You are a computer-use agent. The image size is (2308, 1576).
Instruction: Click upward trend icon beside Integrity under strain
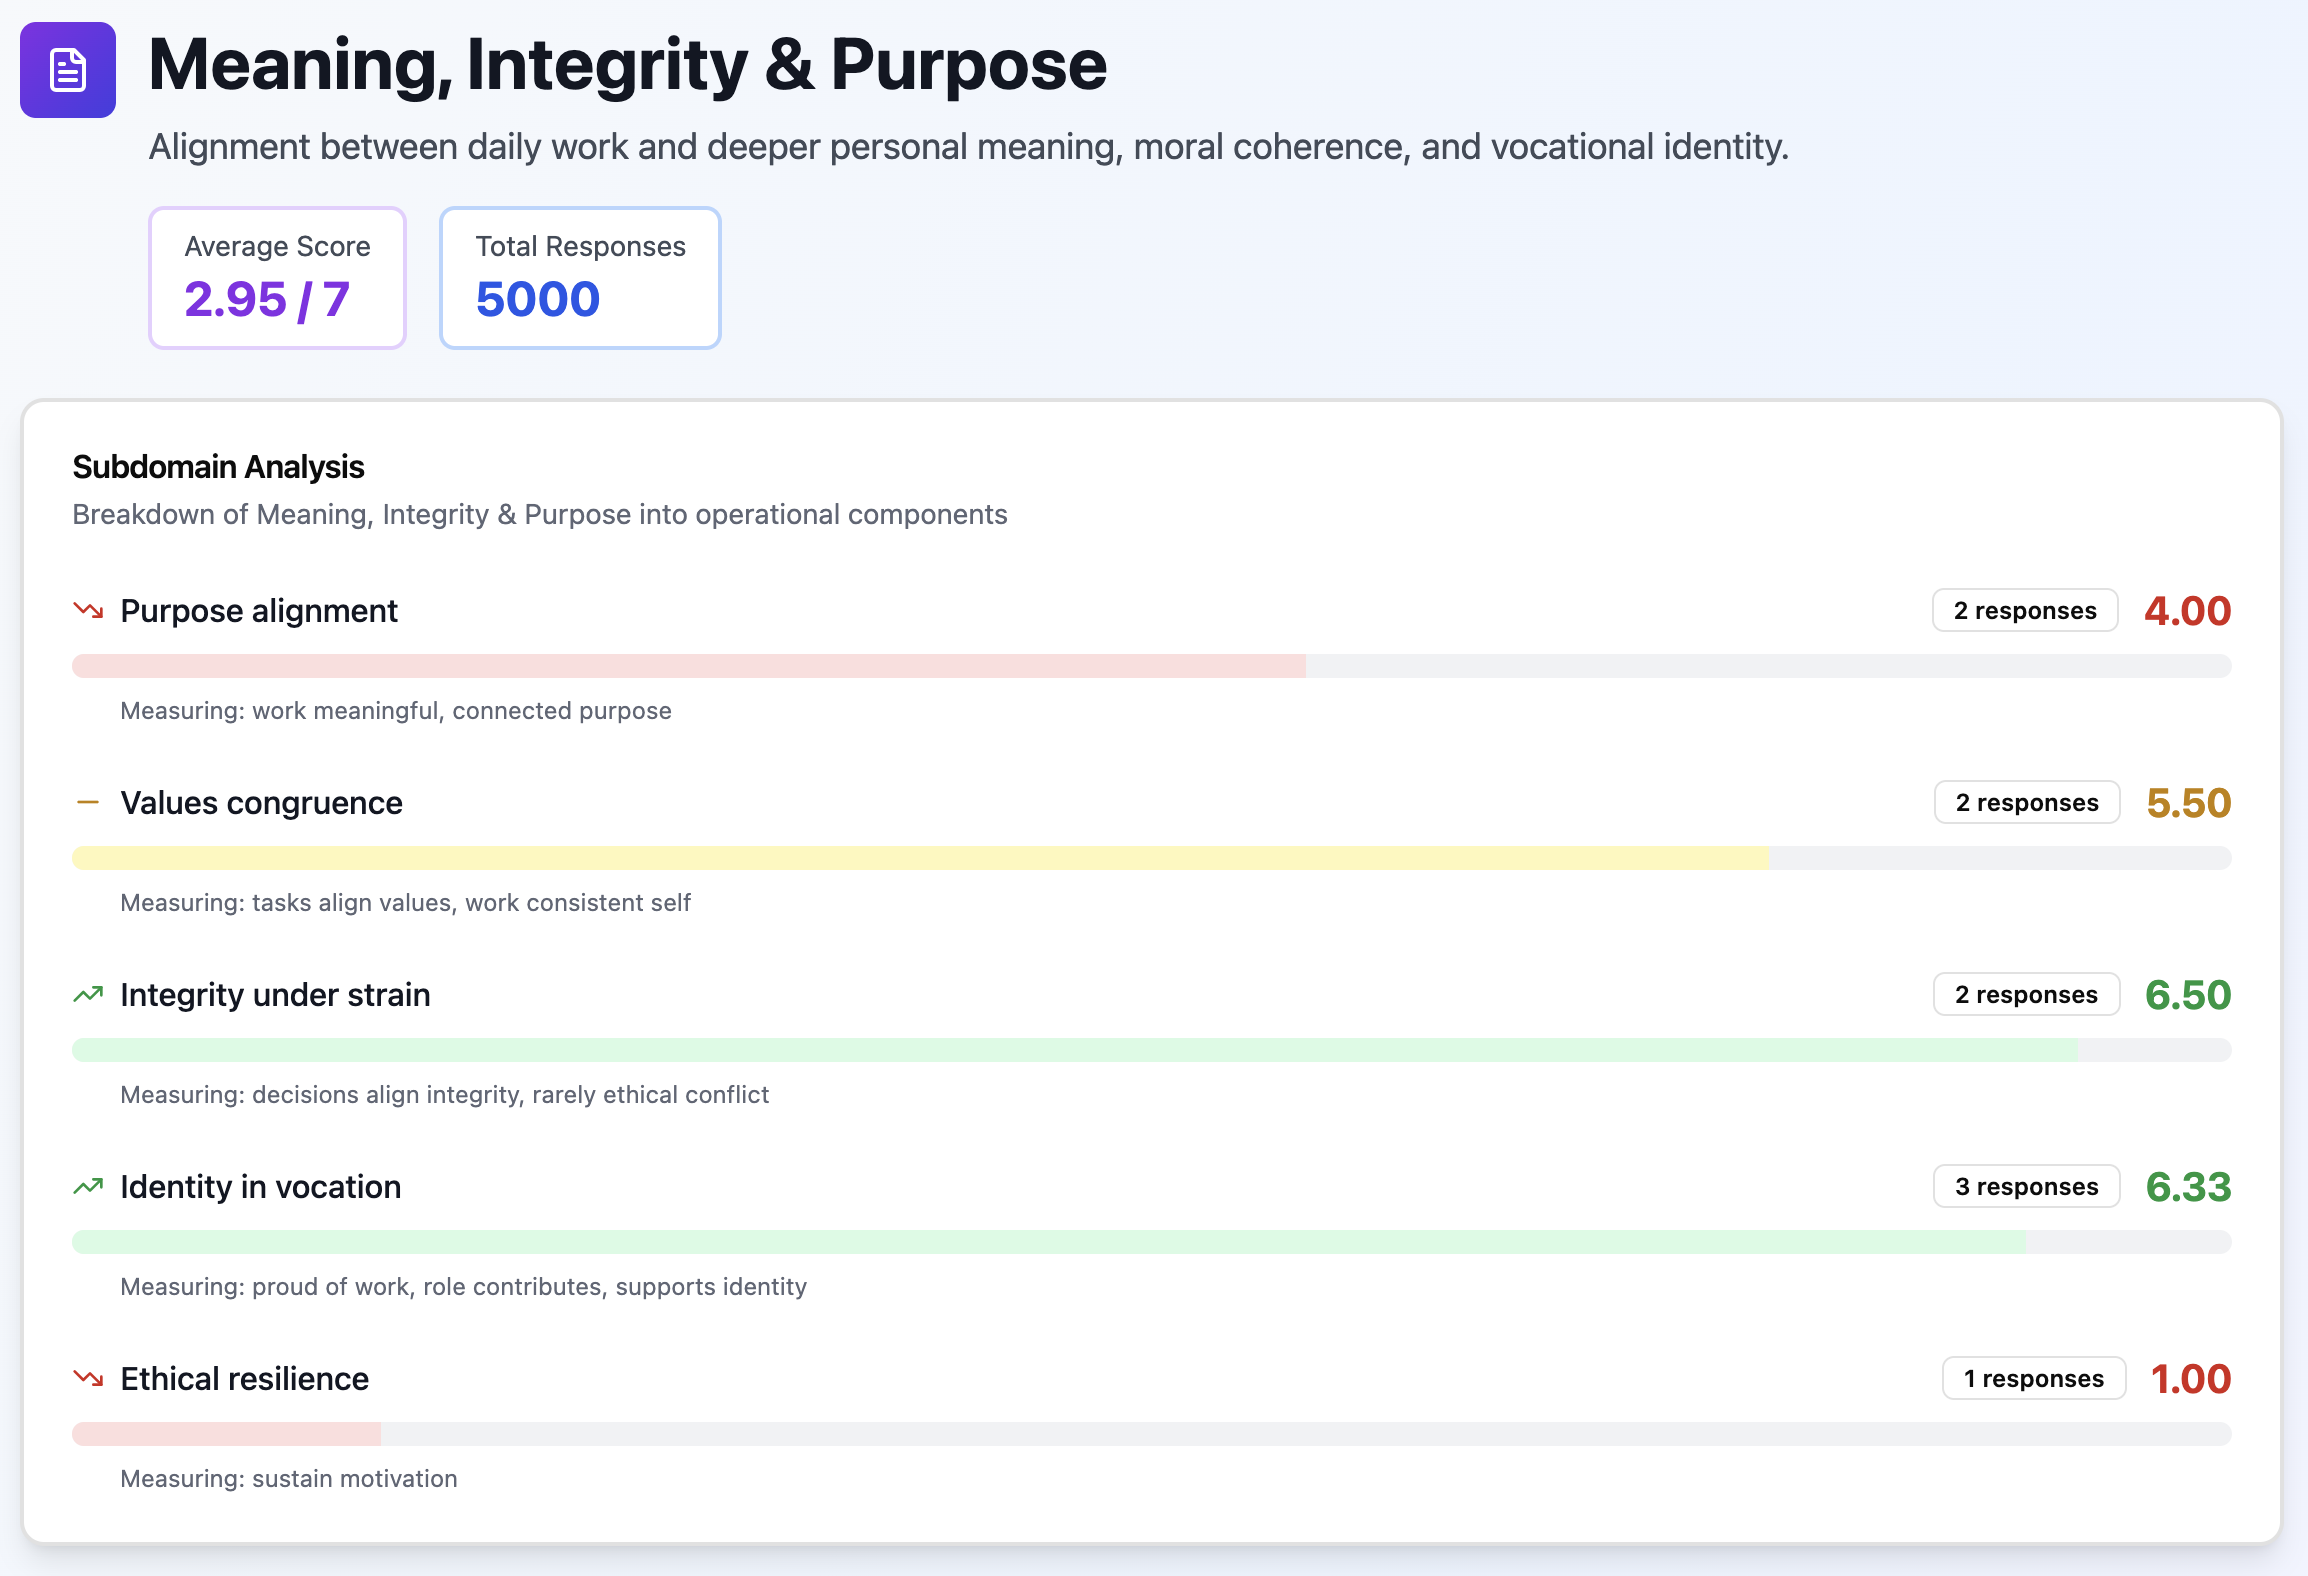click(88, 994)
